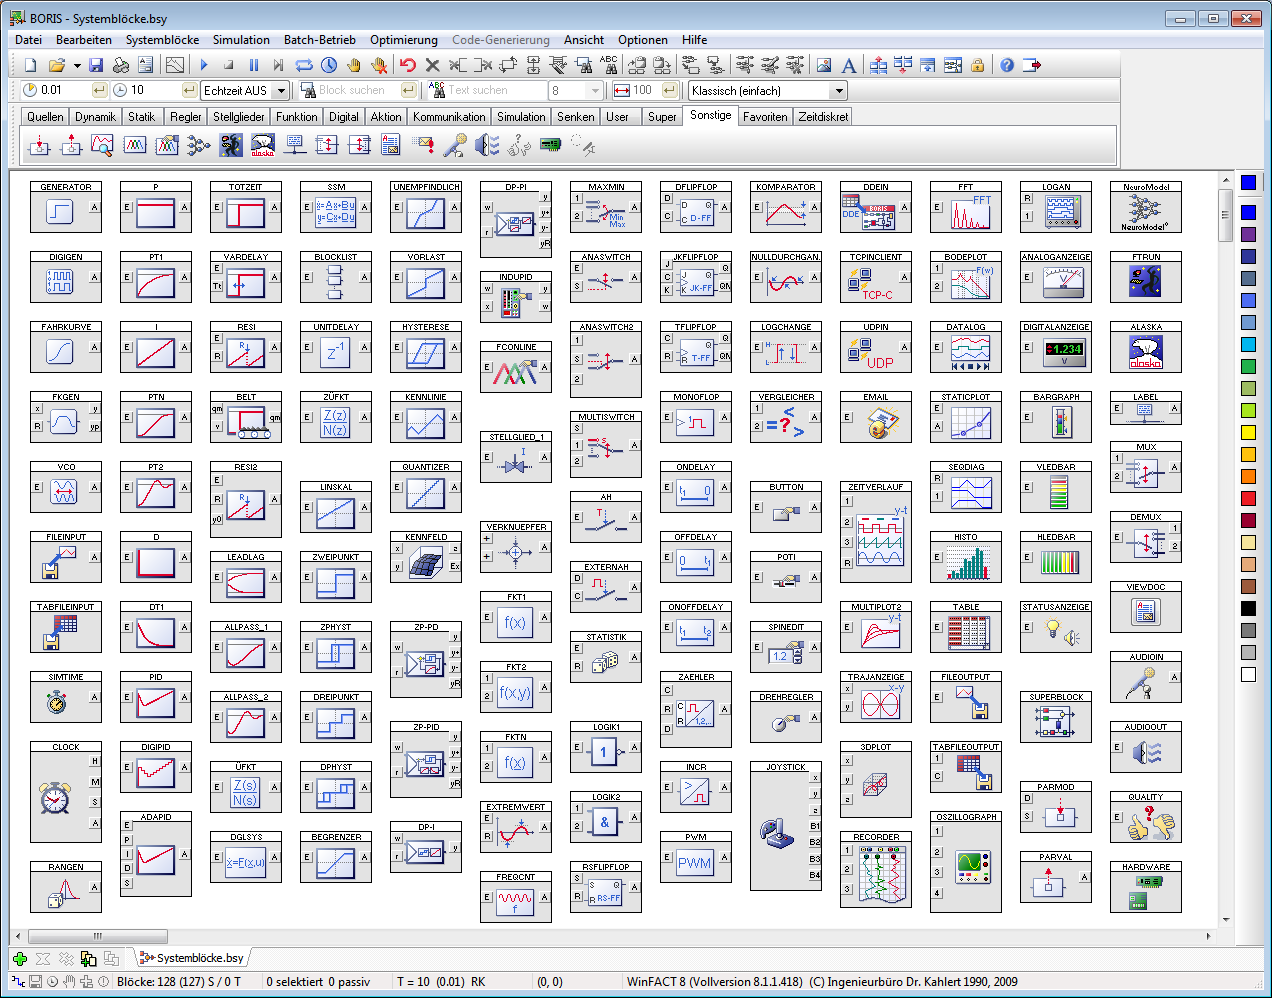This screenshot has width=1272, height=998.
Task: Select the Systemblöcke.bsy document tab
Action: [x=193, y=958]
